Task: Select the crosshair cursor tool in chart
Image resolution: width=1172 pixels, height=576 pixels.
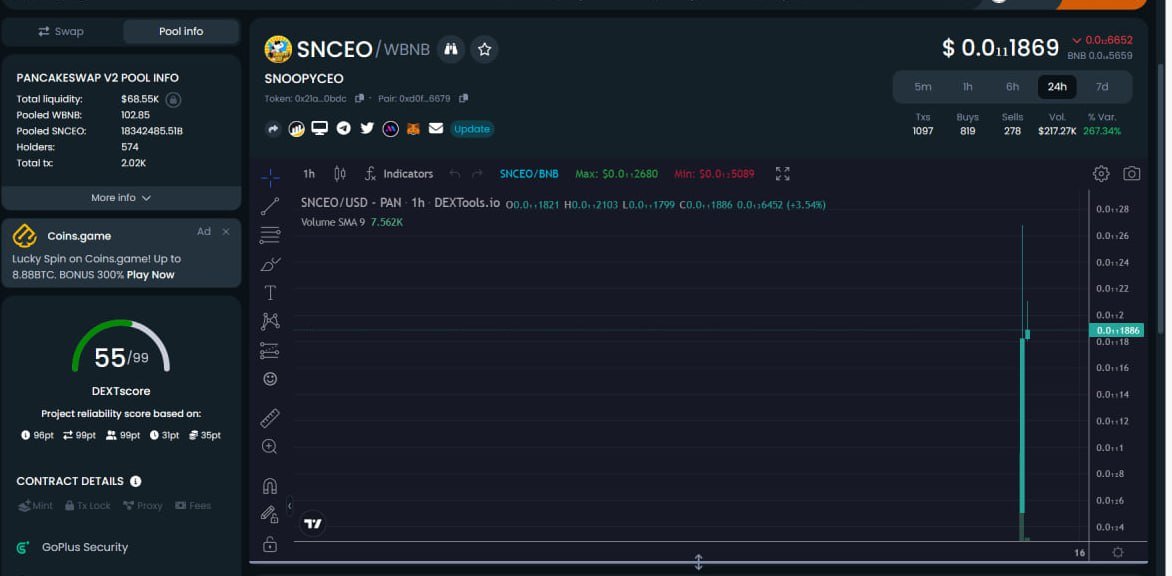Action: pos(270,177)
